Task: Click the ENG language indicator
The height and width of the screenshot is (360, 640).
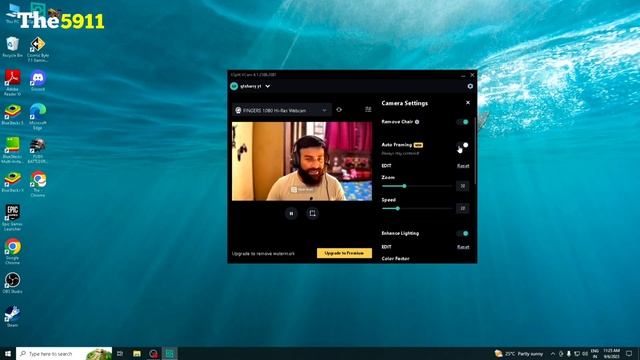Action: point(595,353)
